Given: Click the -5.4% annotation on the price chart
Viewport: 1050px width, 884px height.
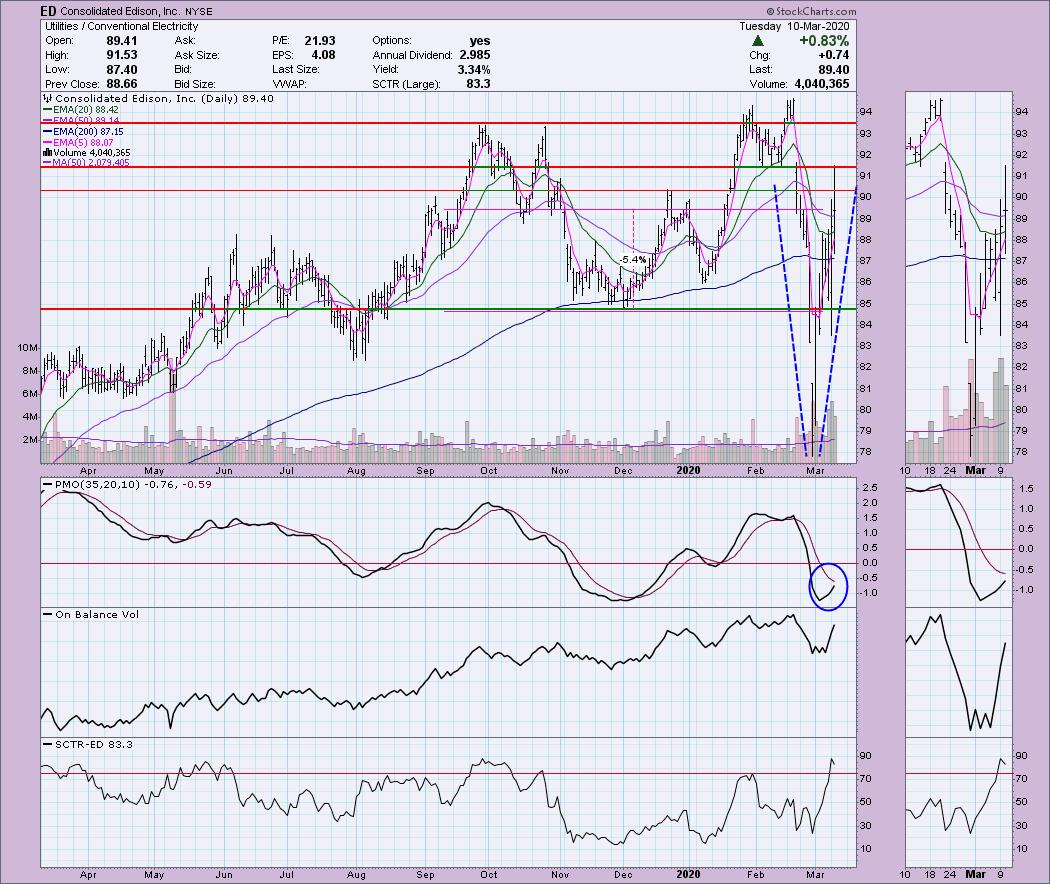Looking at the screenshot, I should [631, 260].
